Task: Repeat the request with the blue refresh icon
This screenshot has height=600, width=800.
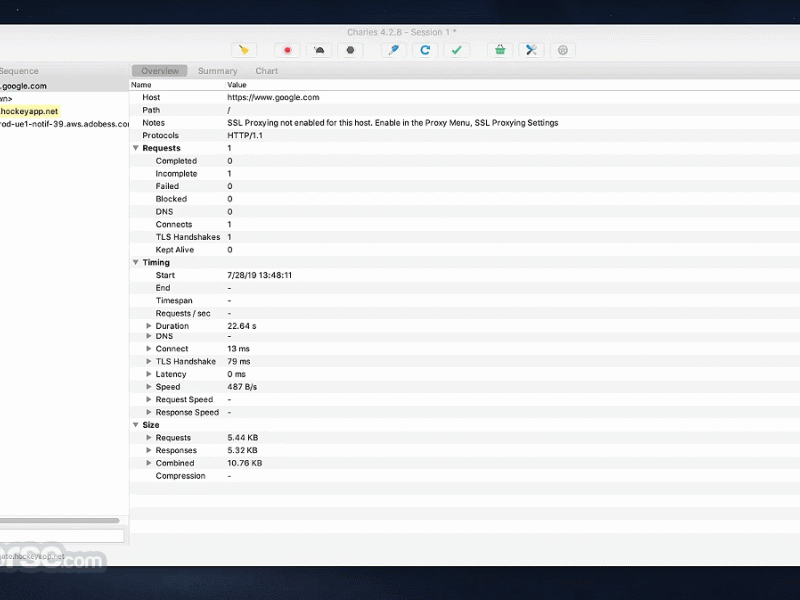Action: pos(425,50)
